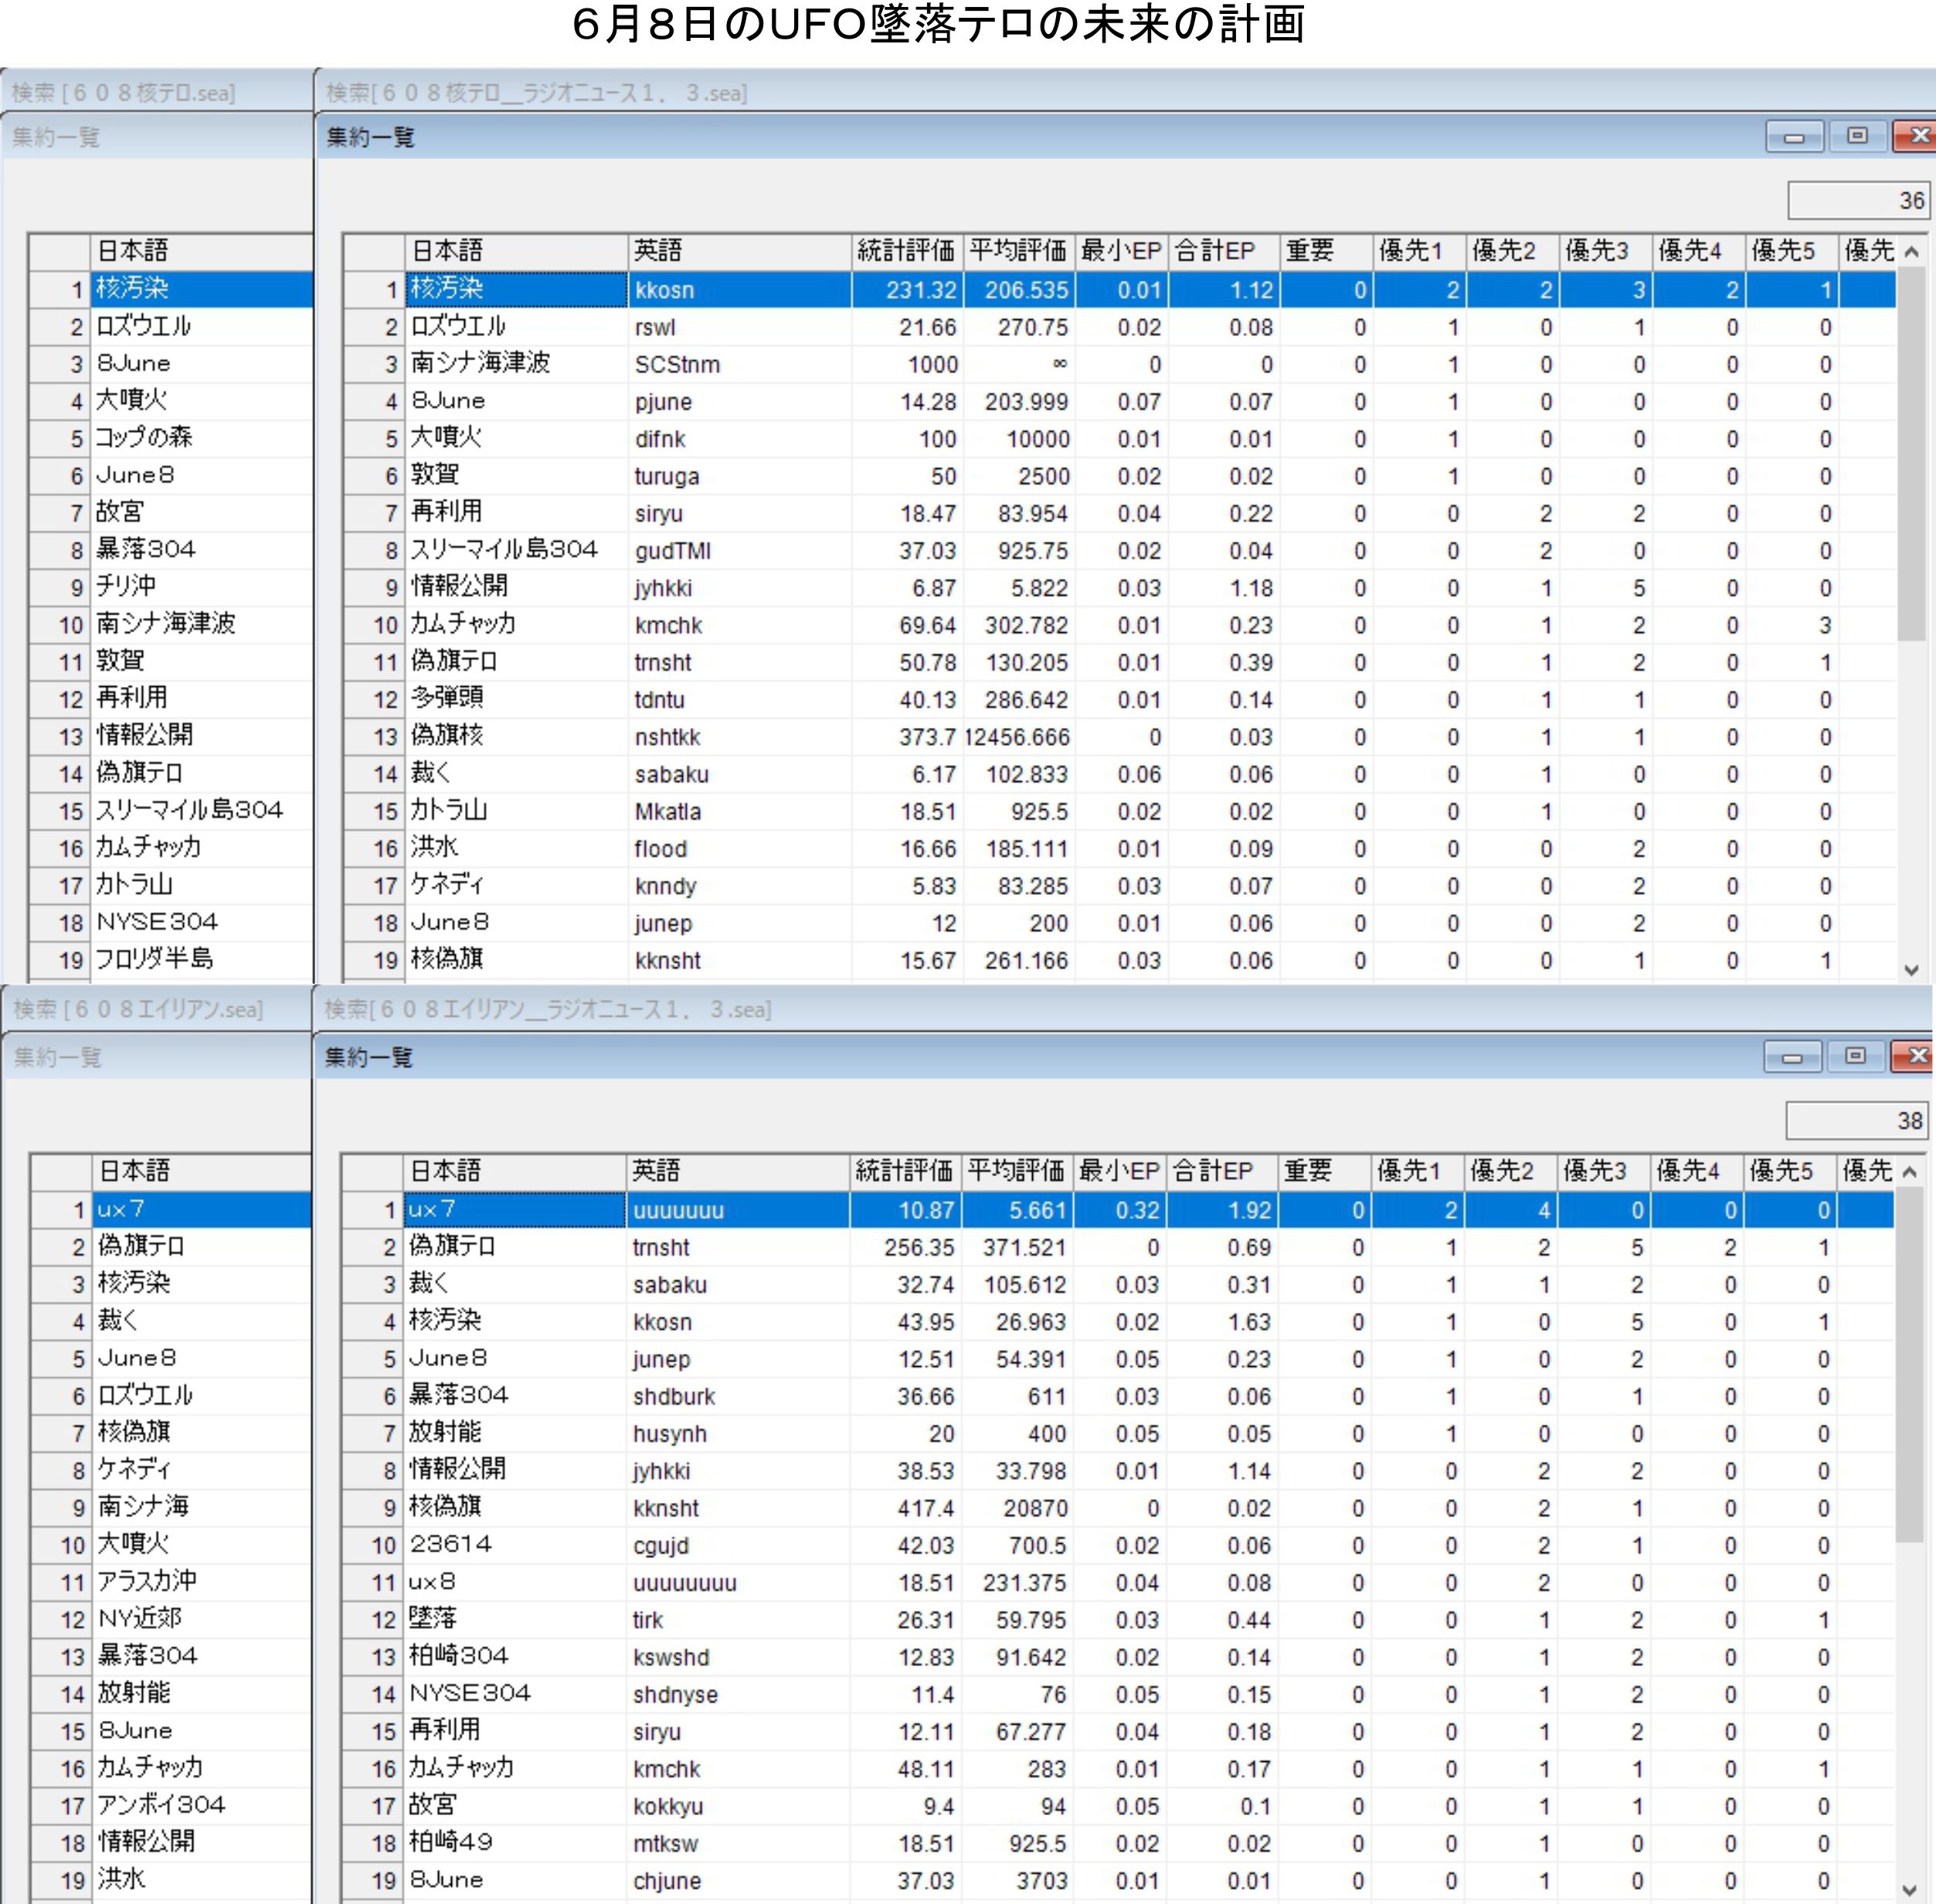The width and height of the screenshot is (1936, 1904).
Task: Minimize the bottom 集約一覧 window
Action: [x=1793, y=1056]
